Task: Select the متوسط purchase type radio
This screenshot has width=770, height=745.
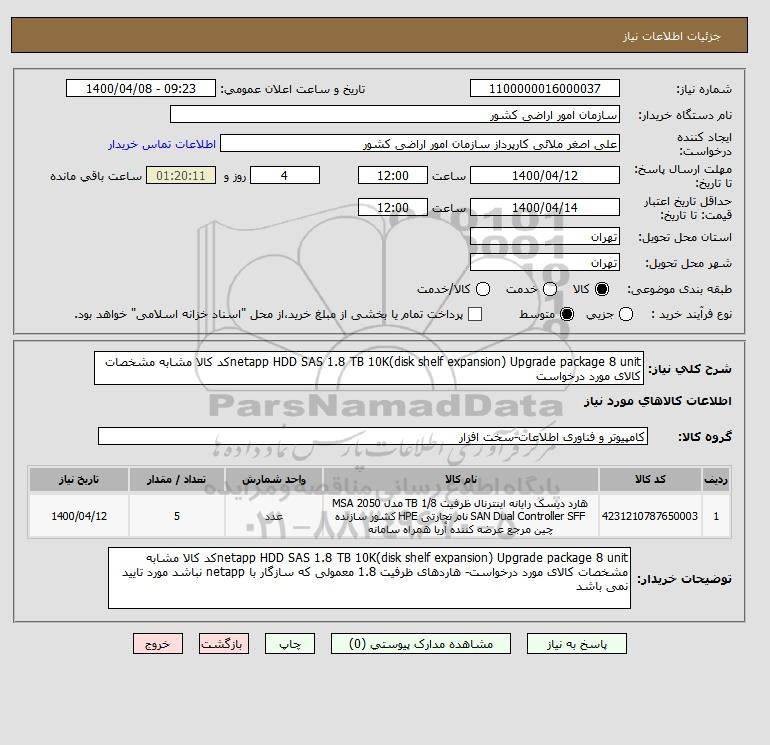Action: pos(567,314)
